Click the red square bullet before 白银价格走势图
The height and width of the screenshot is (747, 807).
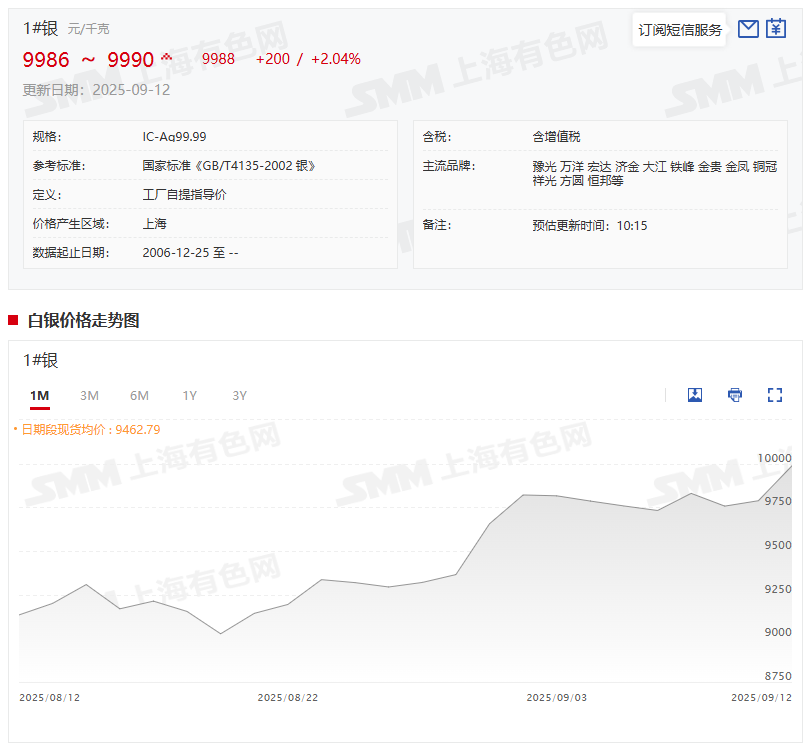point(13,320)
